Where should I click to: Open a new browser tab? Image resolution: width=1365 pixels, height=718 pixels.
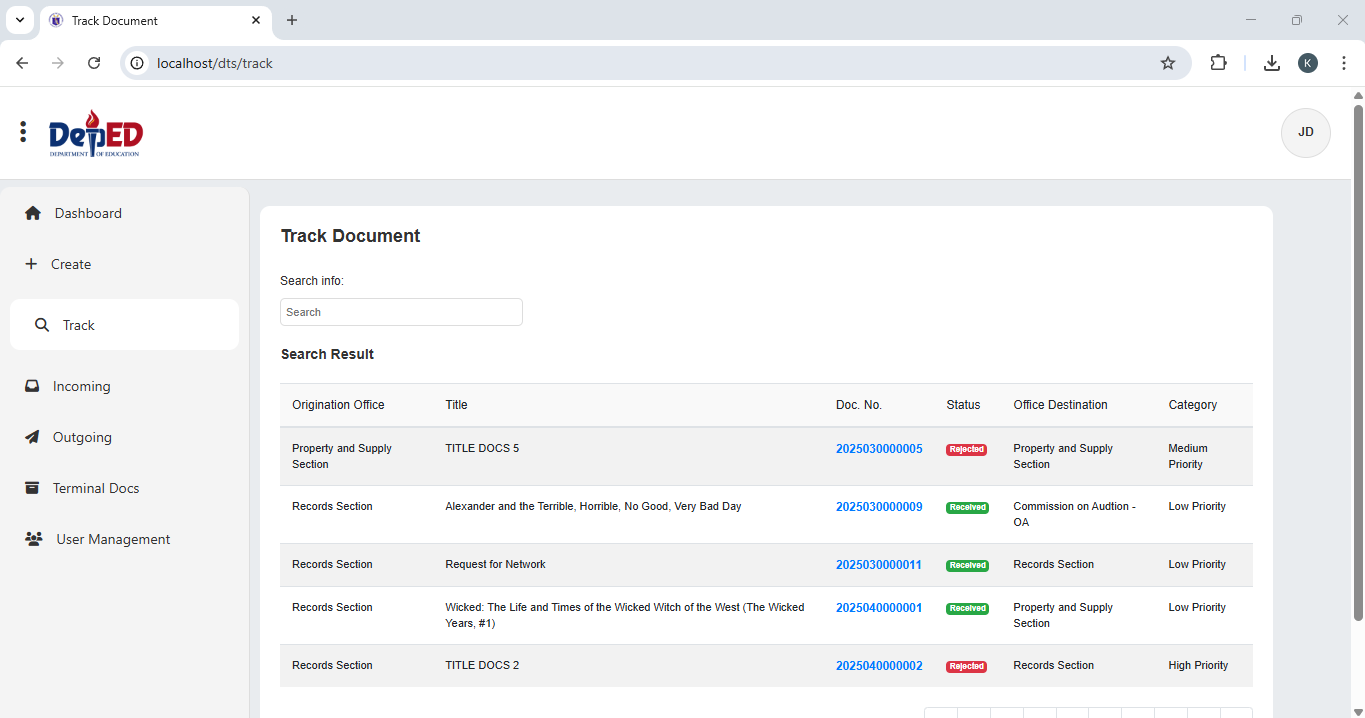click(x=292, y=20)
